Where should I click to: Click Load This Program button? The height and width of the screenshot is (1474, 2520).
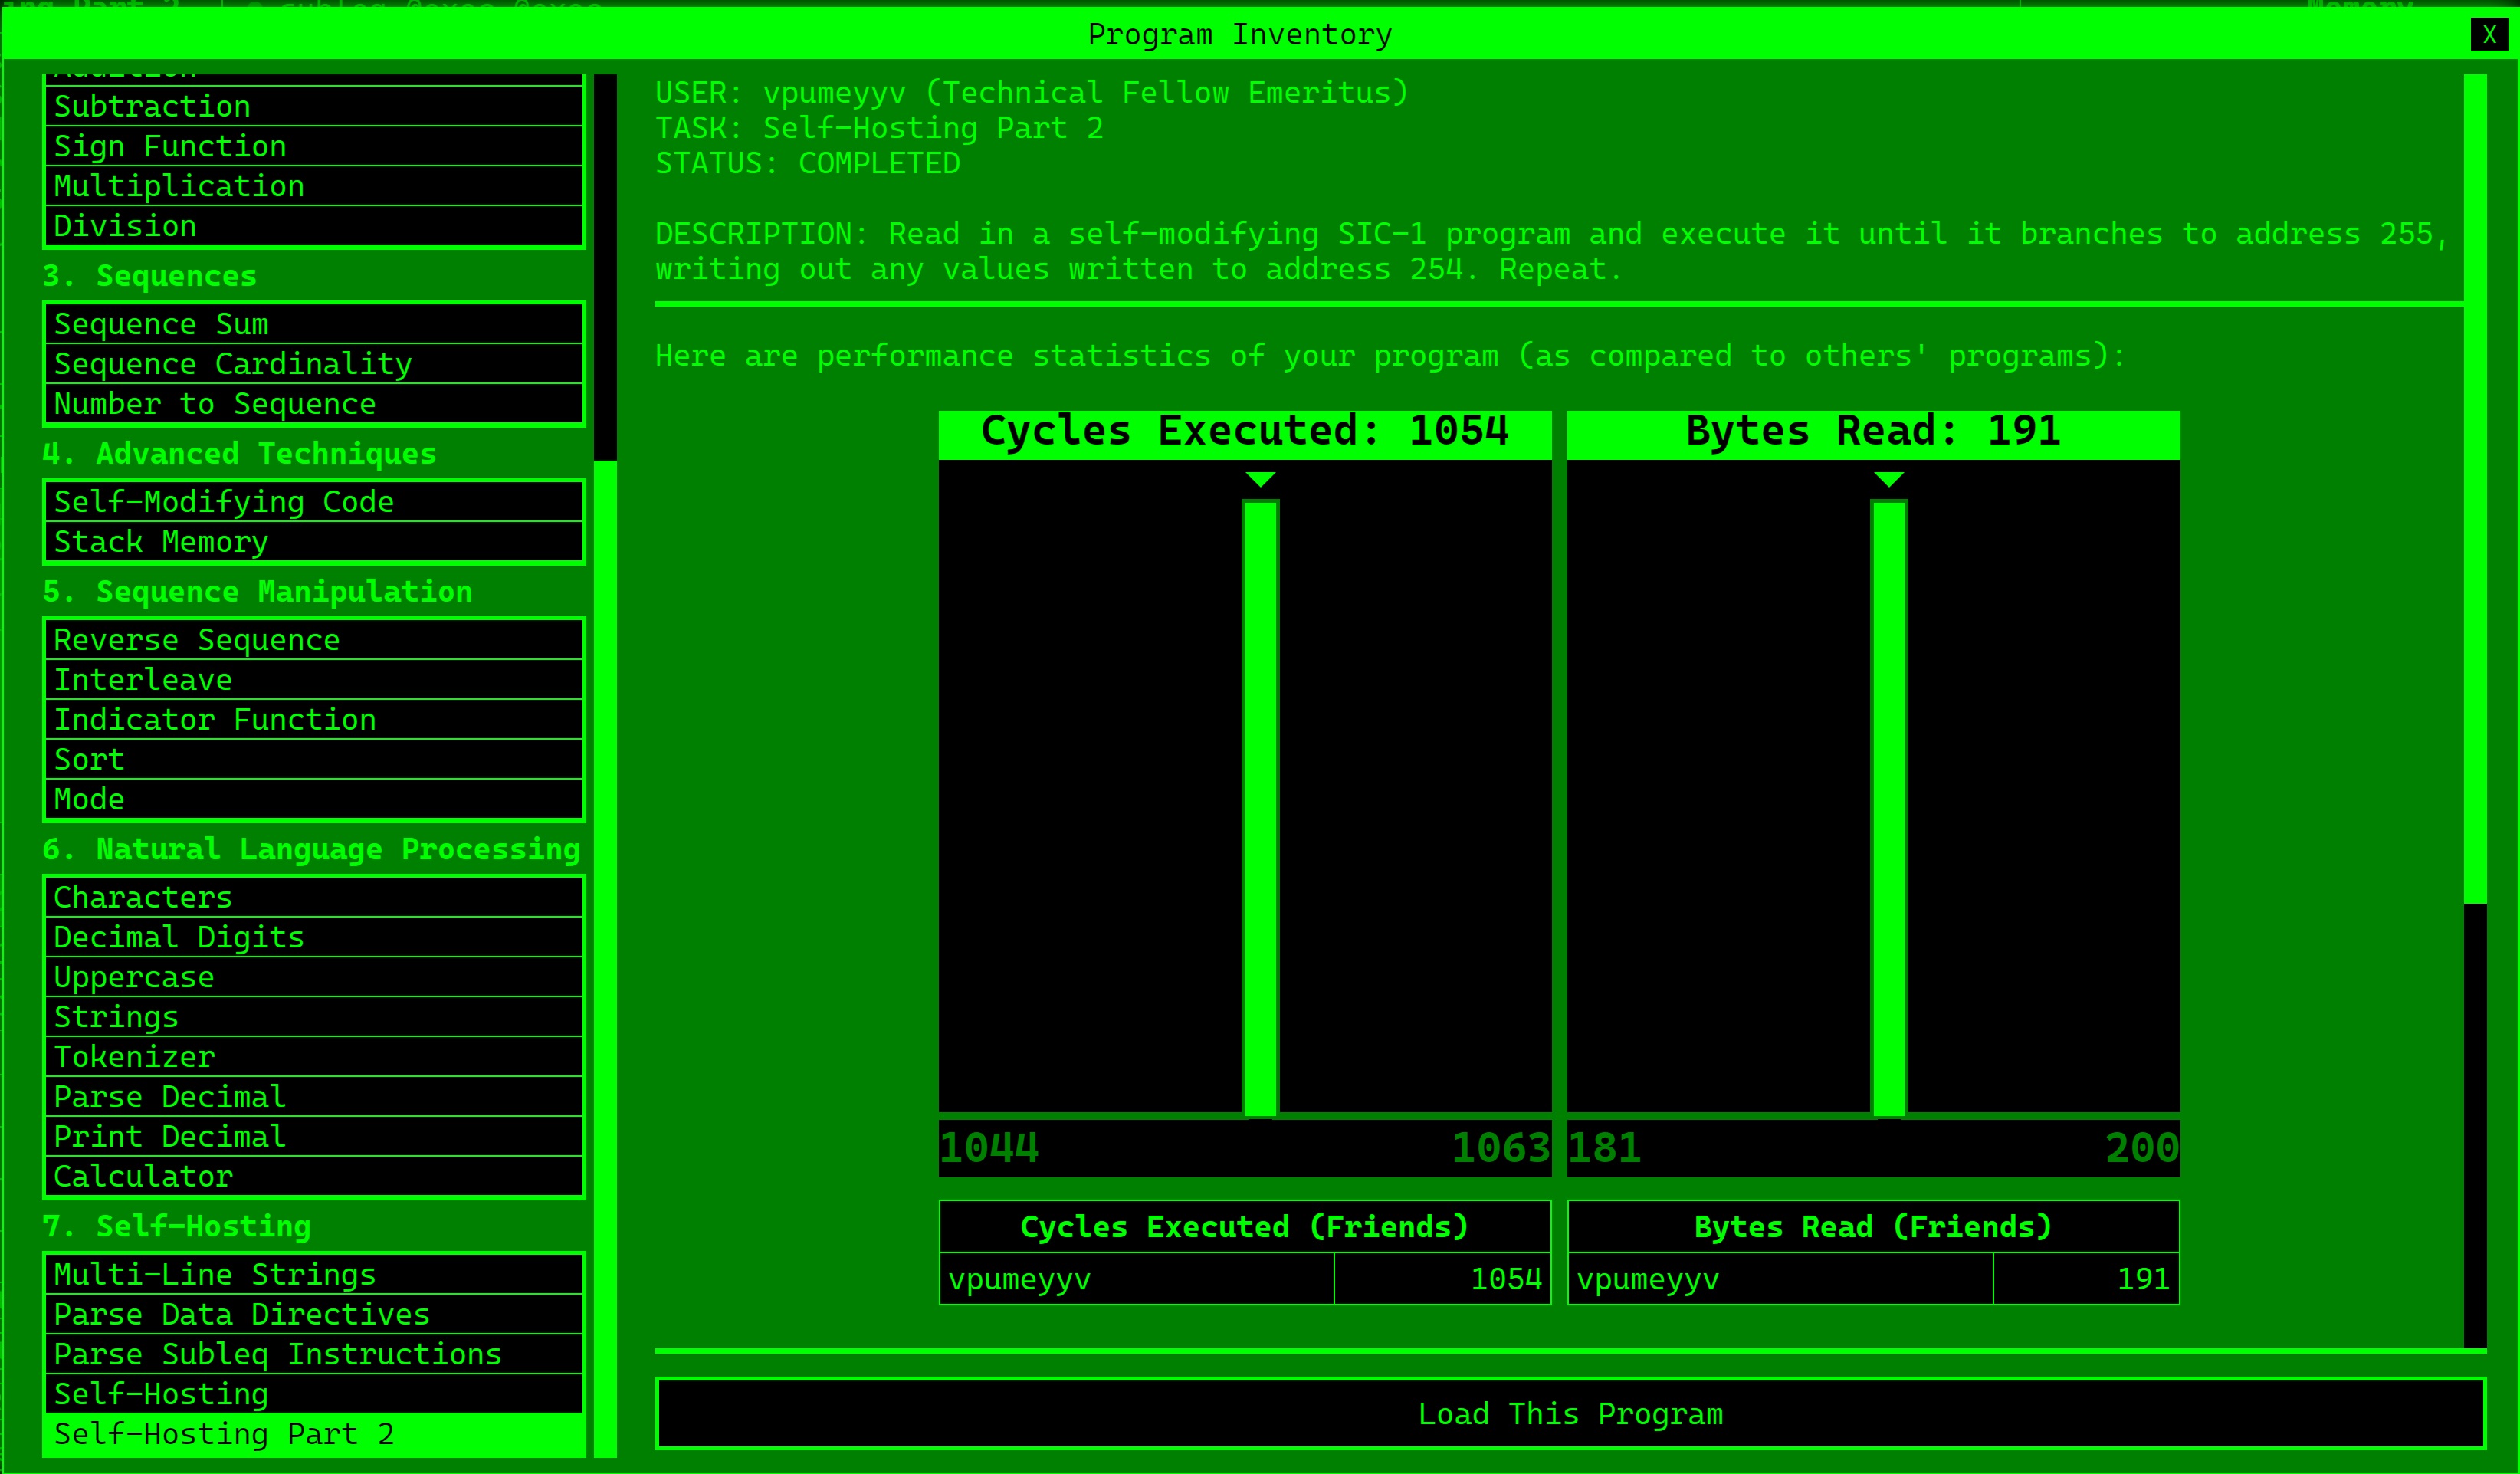coord(1570,1413)
